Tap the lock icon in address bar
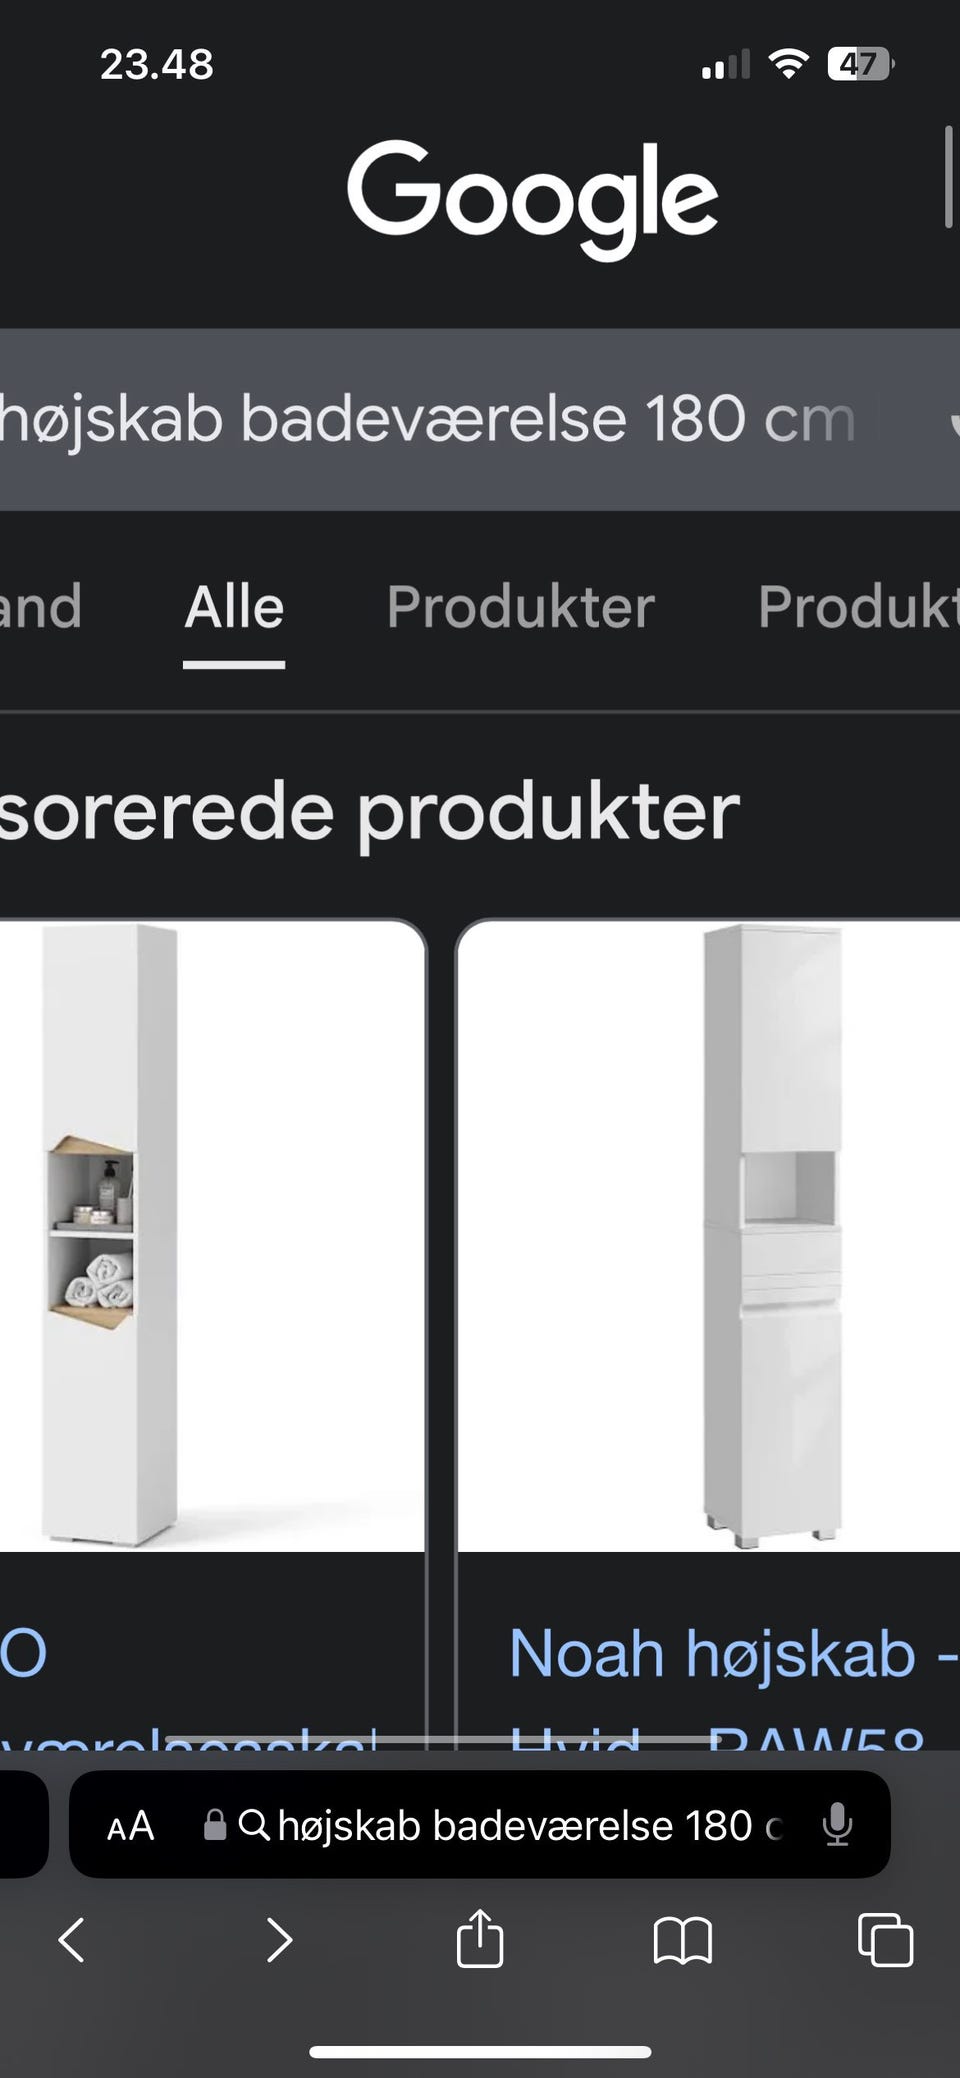Screen dimensions: 960x2078 coord(215,1825)
